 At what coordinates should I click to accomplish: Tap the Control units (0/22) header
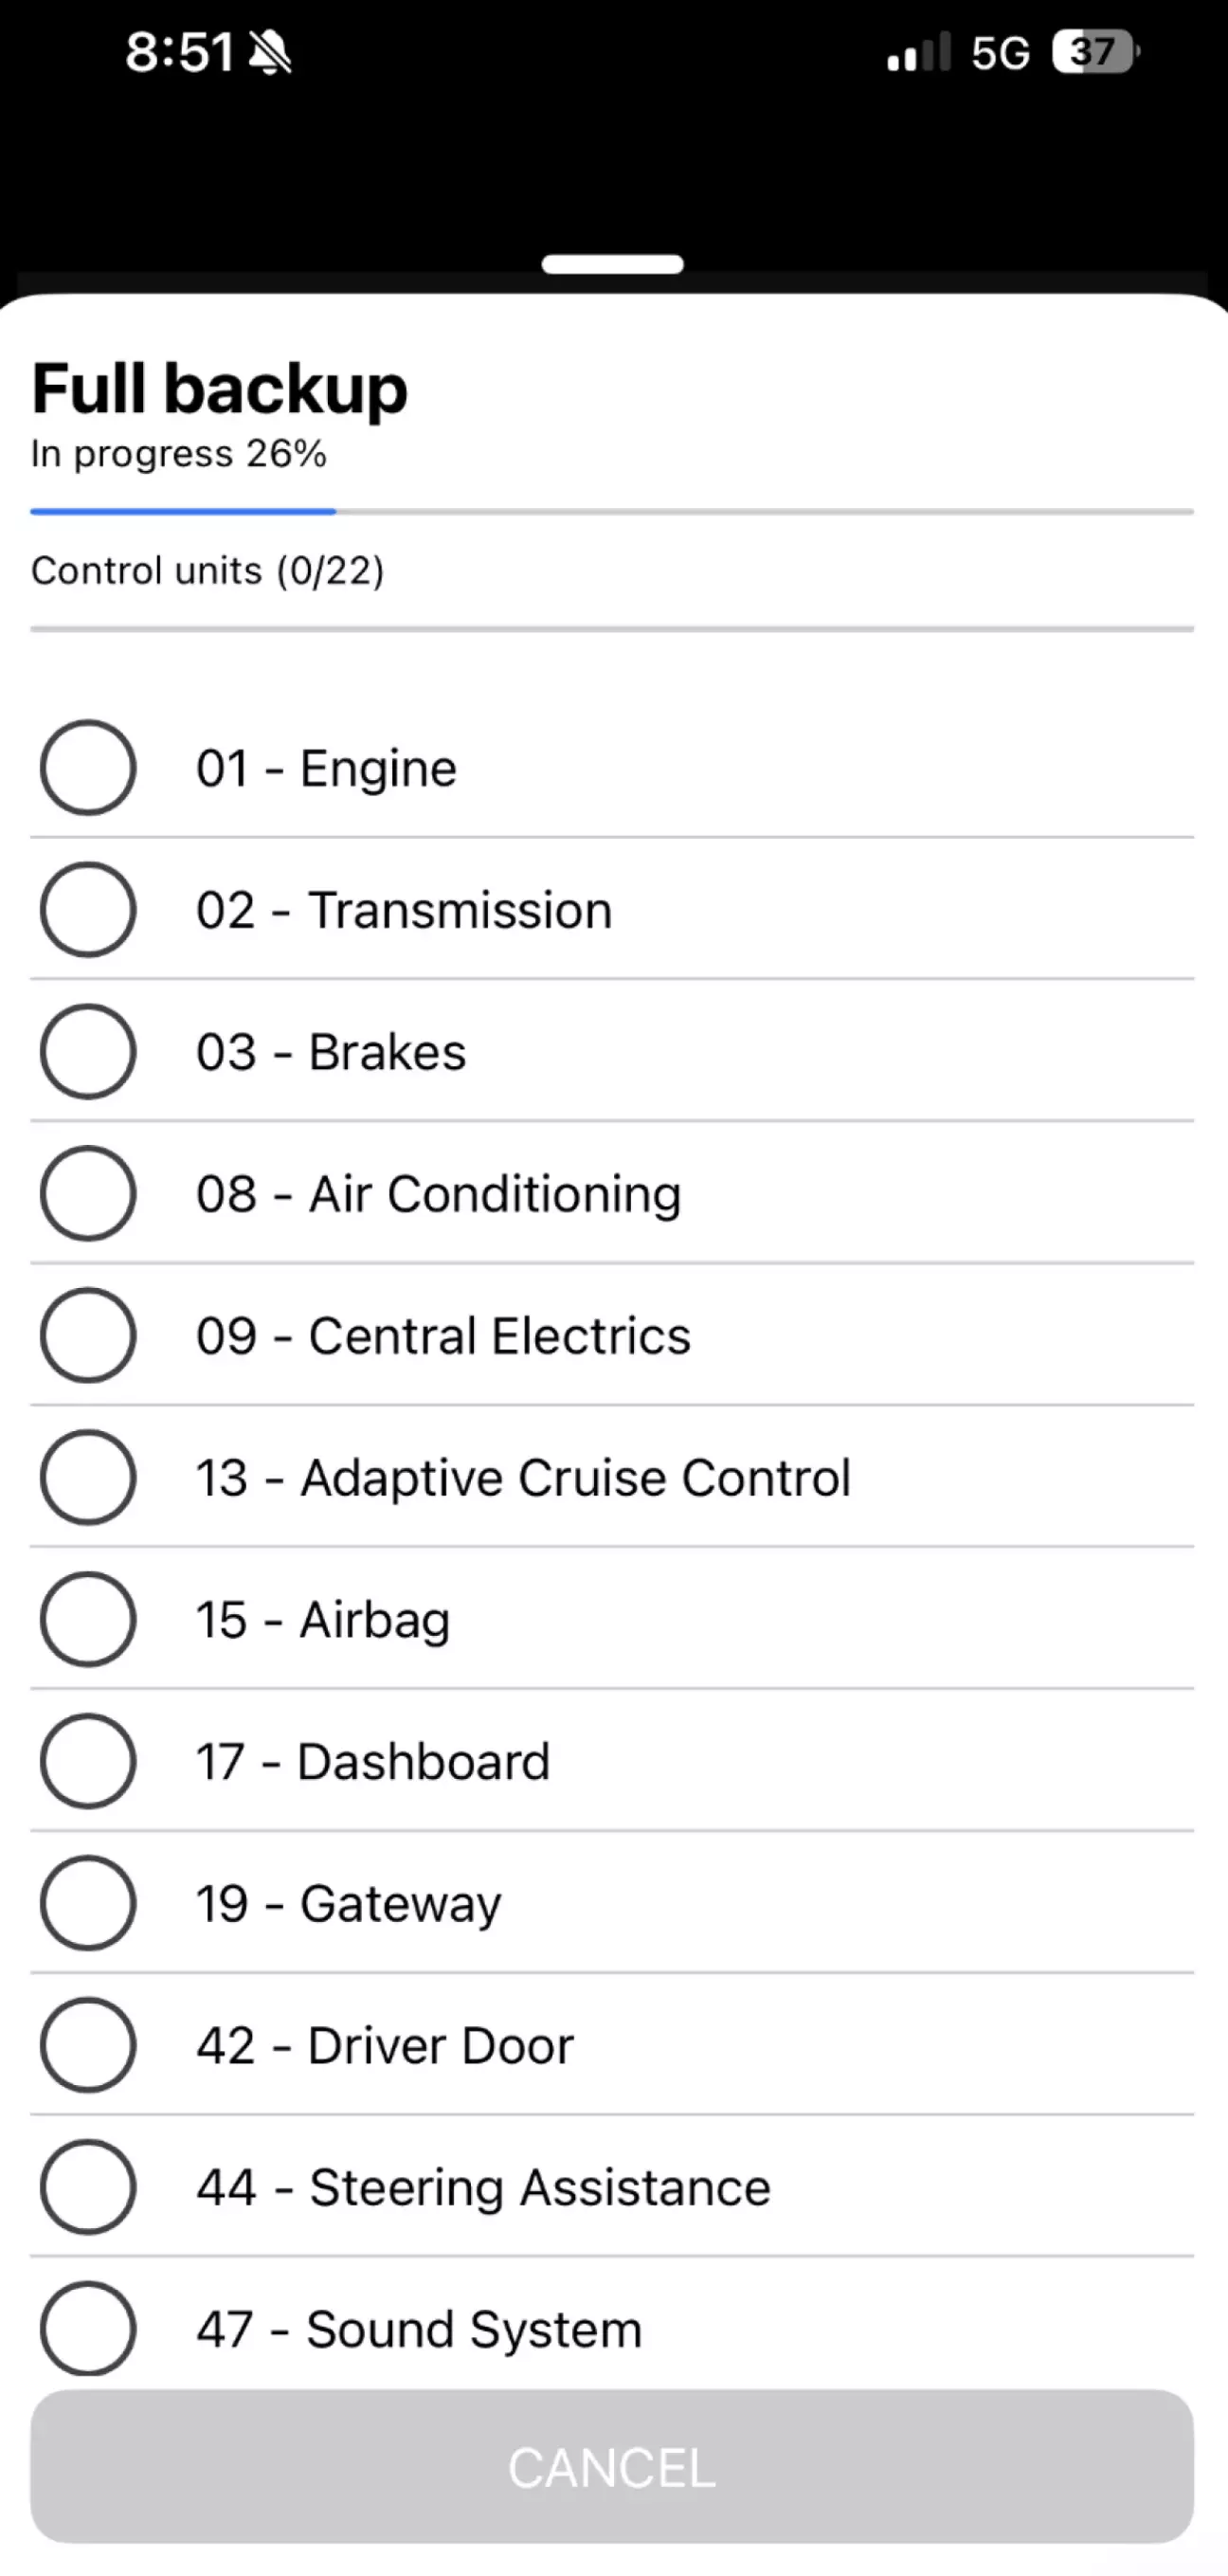pyautogui.click(x=208, y=571)
